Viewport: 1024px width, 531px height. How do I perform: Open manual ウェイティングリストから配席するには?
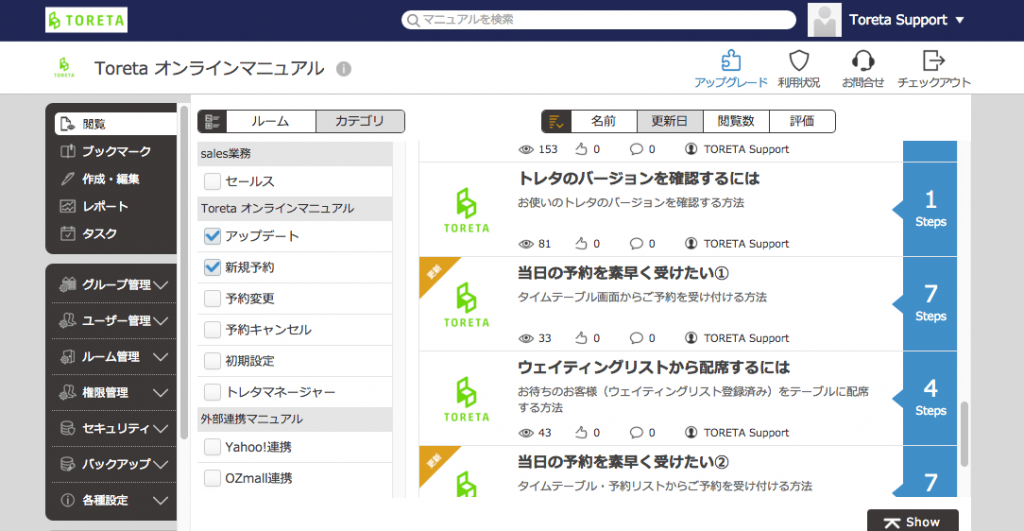(x=654, y=368)
